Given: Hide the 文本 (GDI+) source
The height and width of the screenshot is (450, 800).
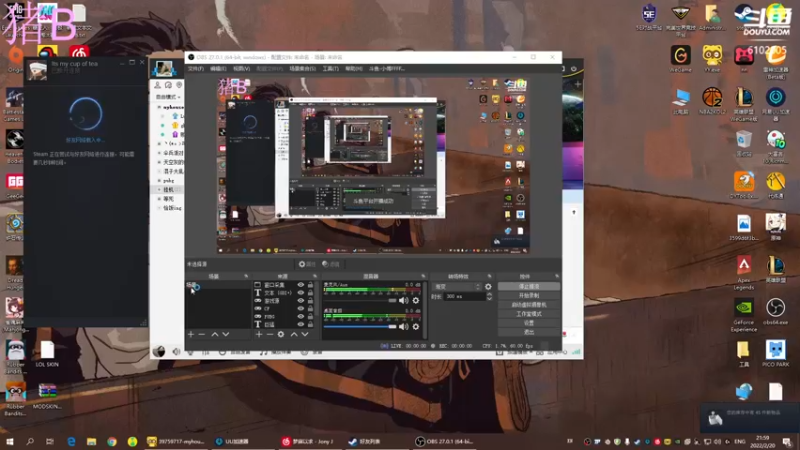Looking at the screenshot, I should click(x=301, y=293).
